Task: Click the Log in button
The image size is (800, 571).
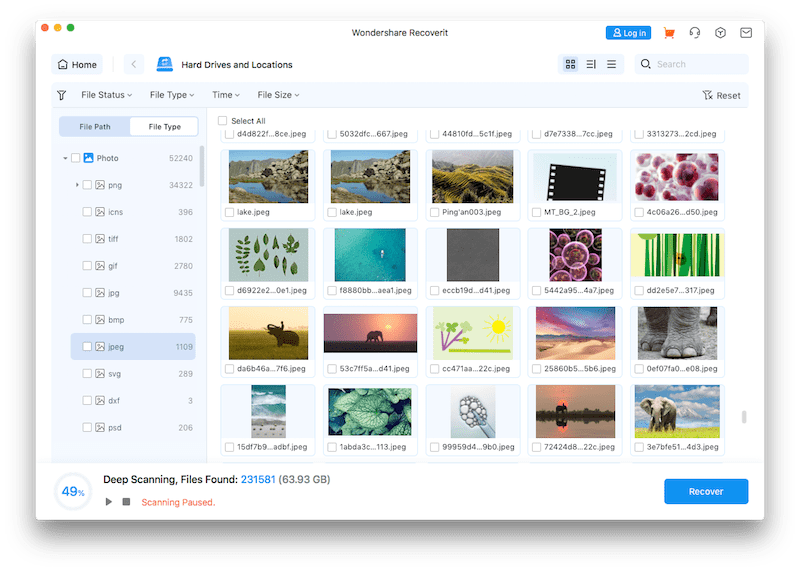Action: pyautogui.click(x=628, y=33)
